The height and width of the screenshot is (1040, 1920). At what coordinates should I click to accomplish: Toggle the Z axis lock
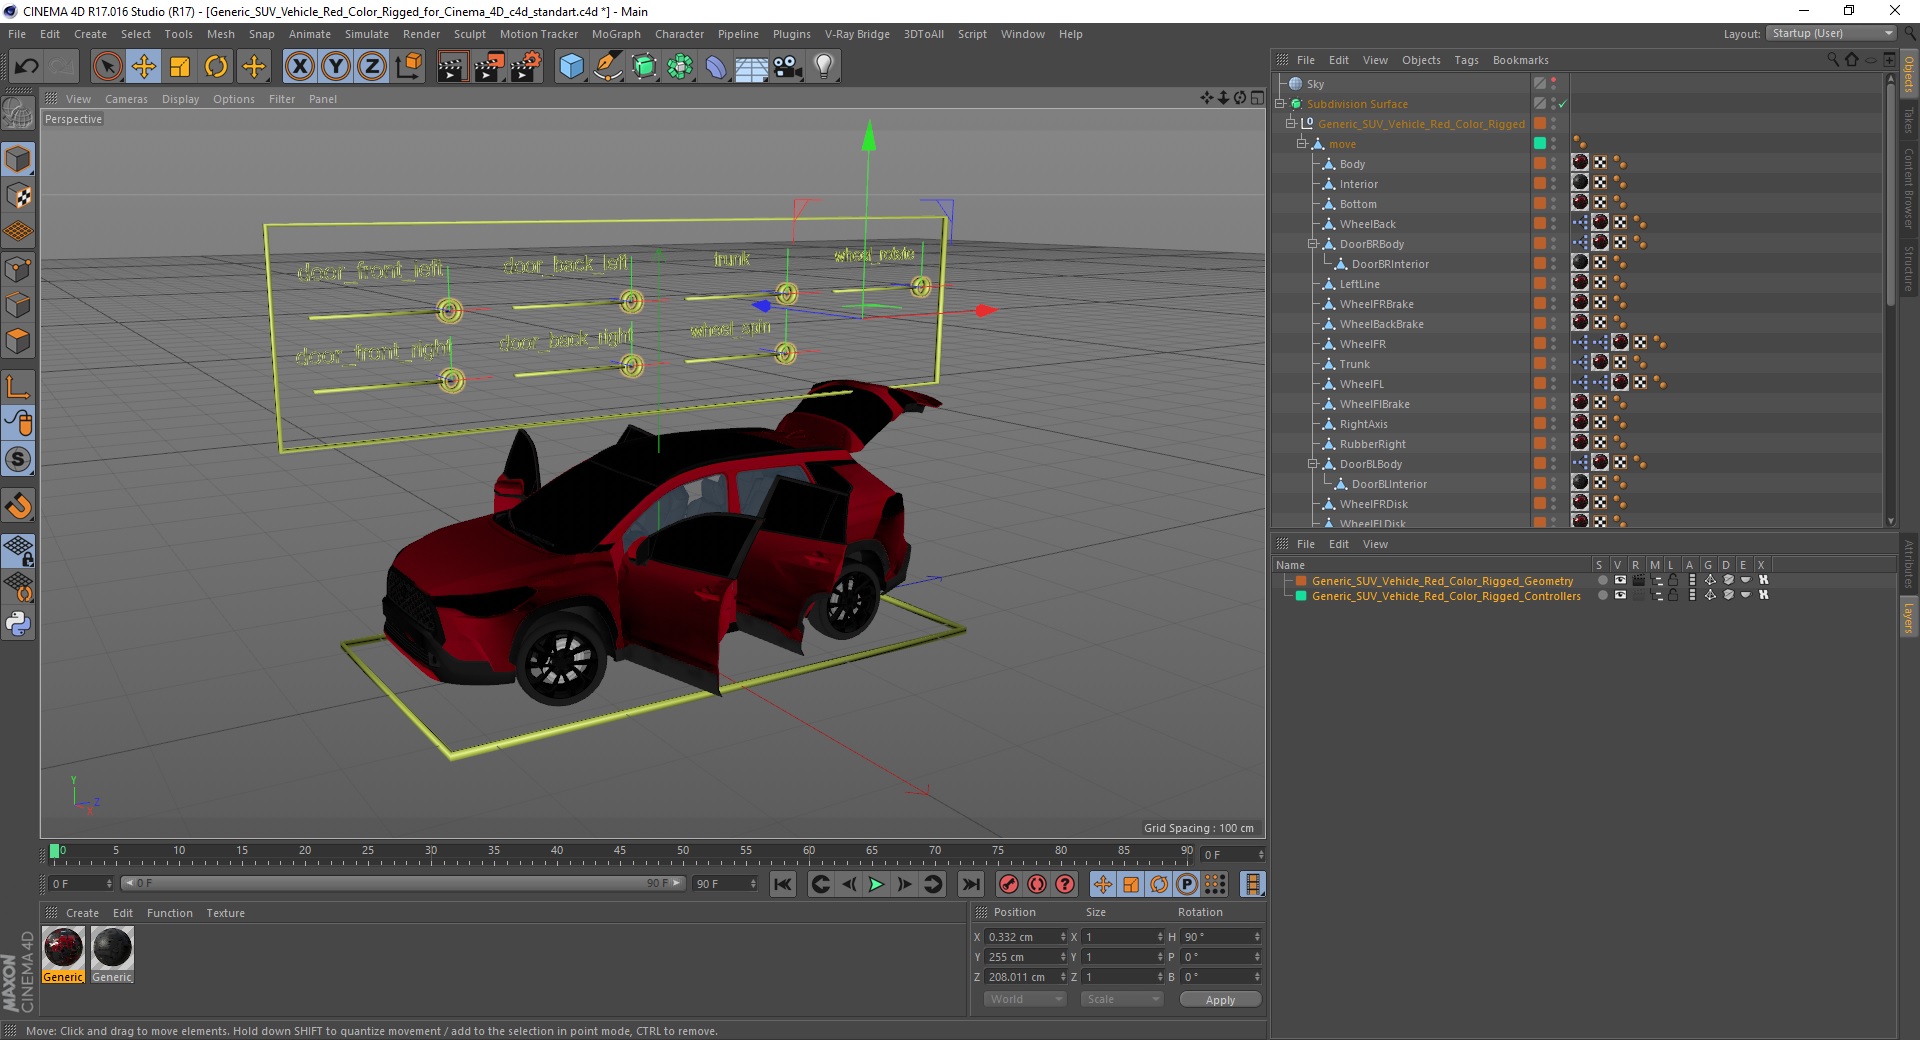point(372,67)
